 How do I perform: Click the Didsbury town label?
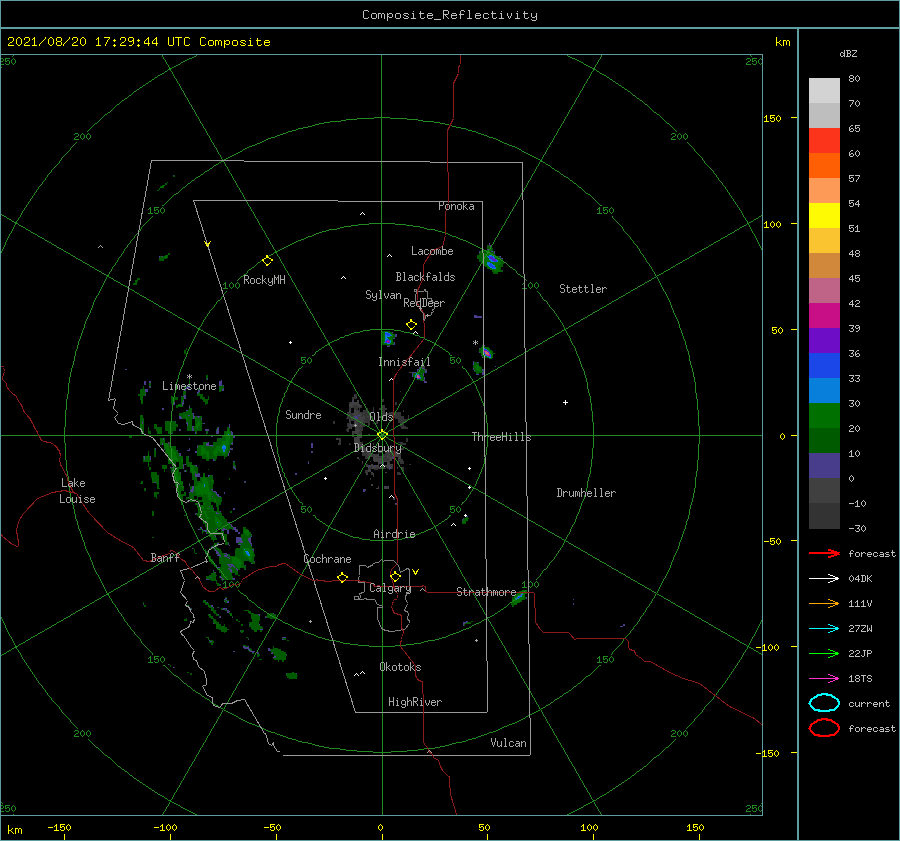[x=378, y=448]
